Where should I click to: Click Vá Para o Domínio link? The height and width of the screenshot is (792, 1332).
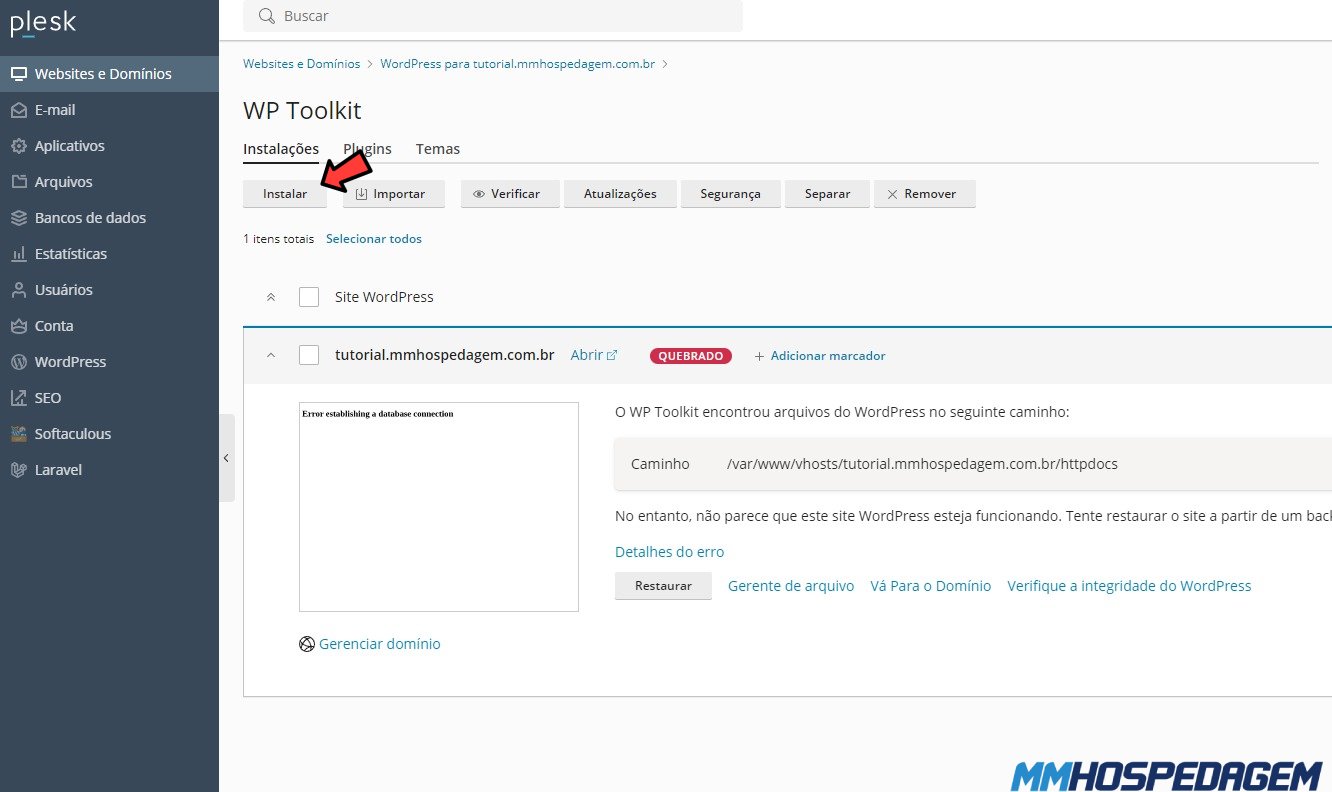pyautogui.click(x=931, y=586)
